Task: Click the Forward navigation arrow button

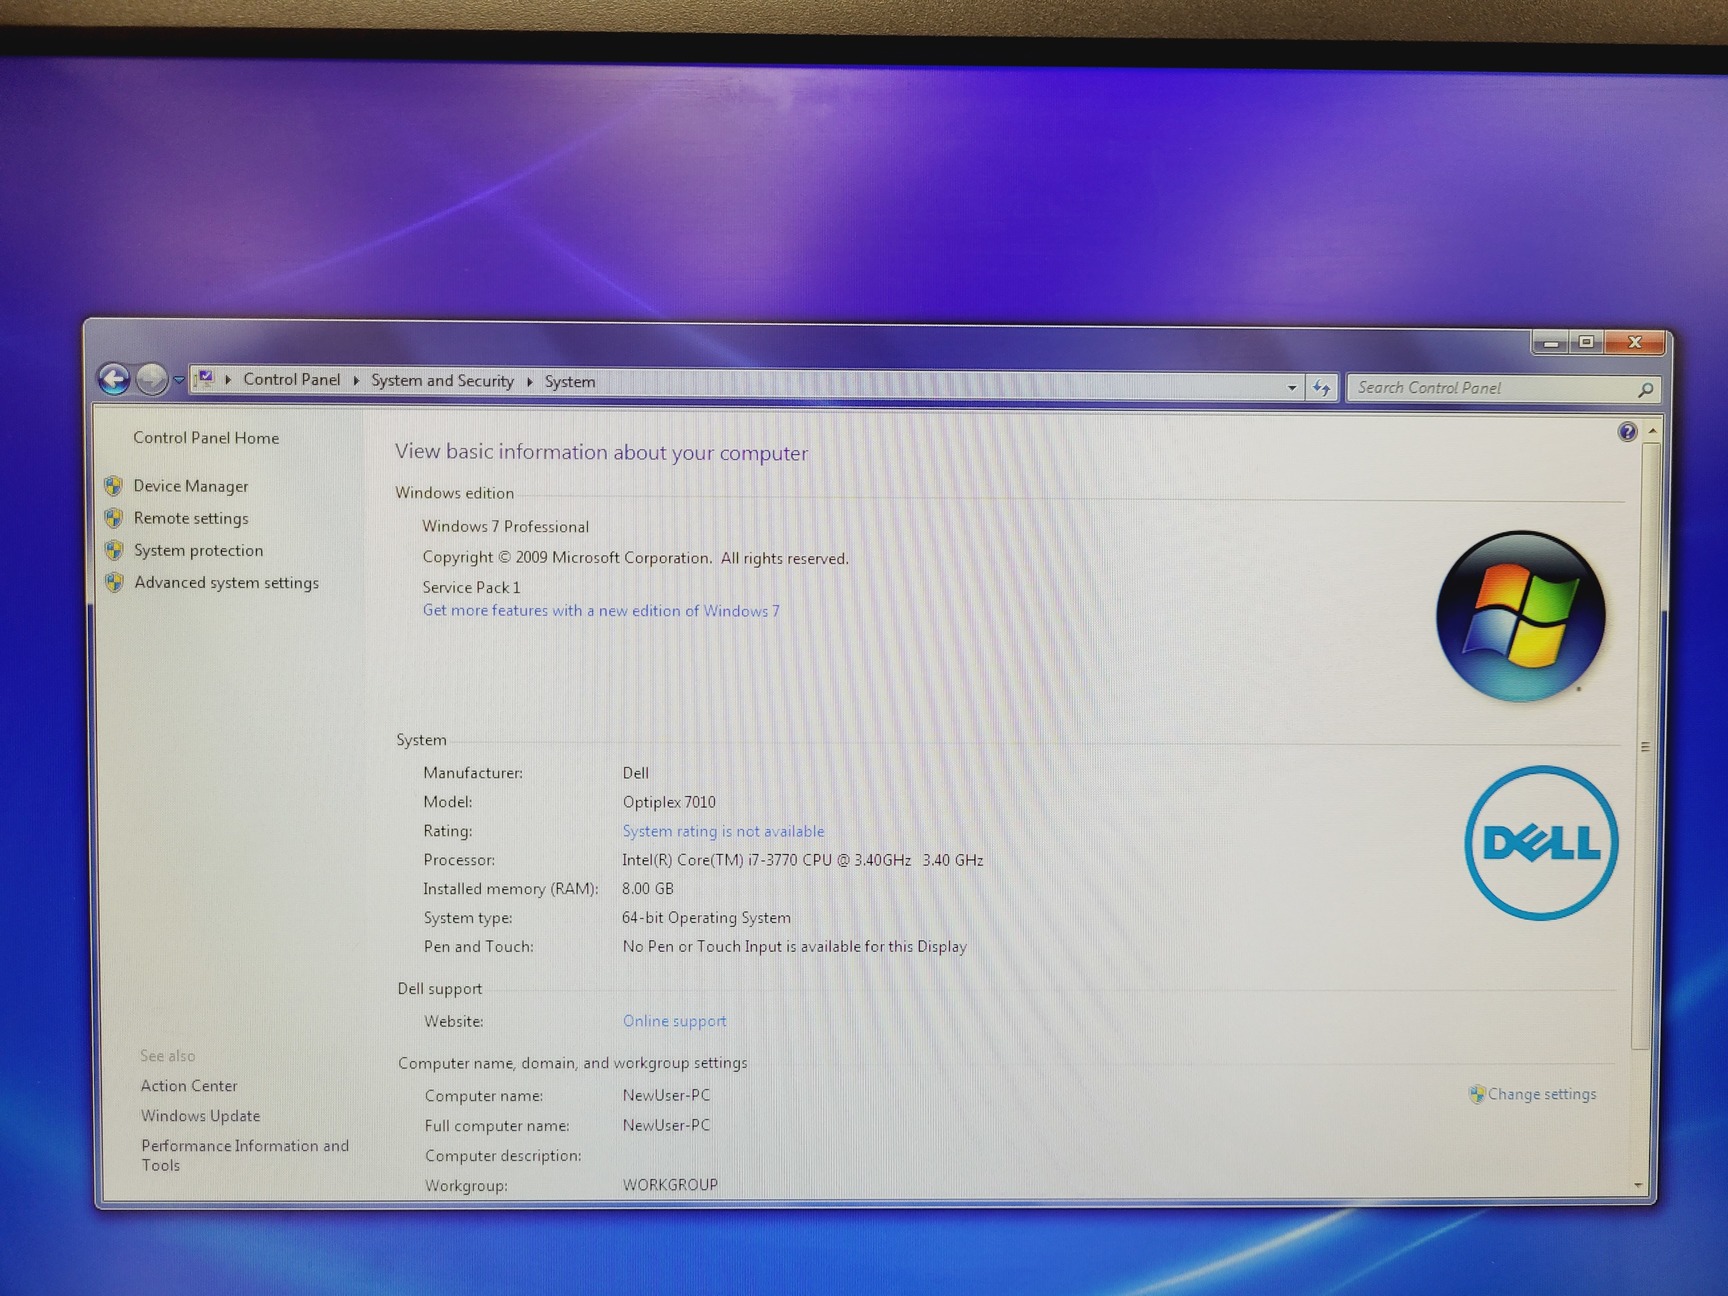Action: coord(151,380)
